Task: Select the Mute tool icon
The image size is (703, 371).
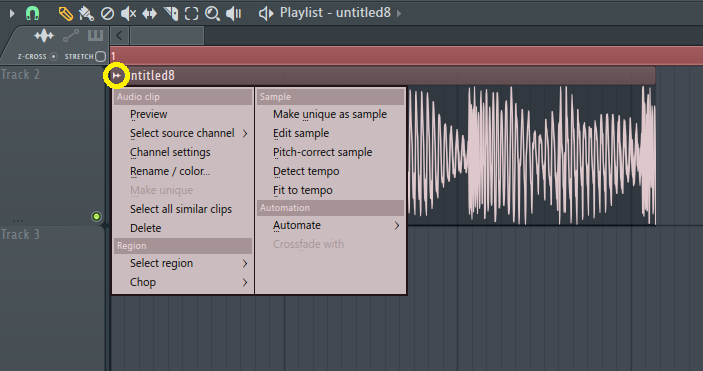Action: click(128, 13)
